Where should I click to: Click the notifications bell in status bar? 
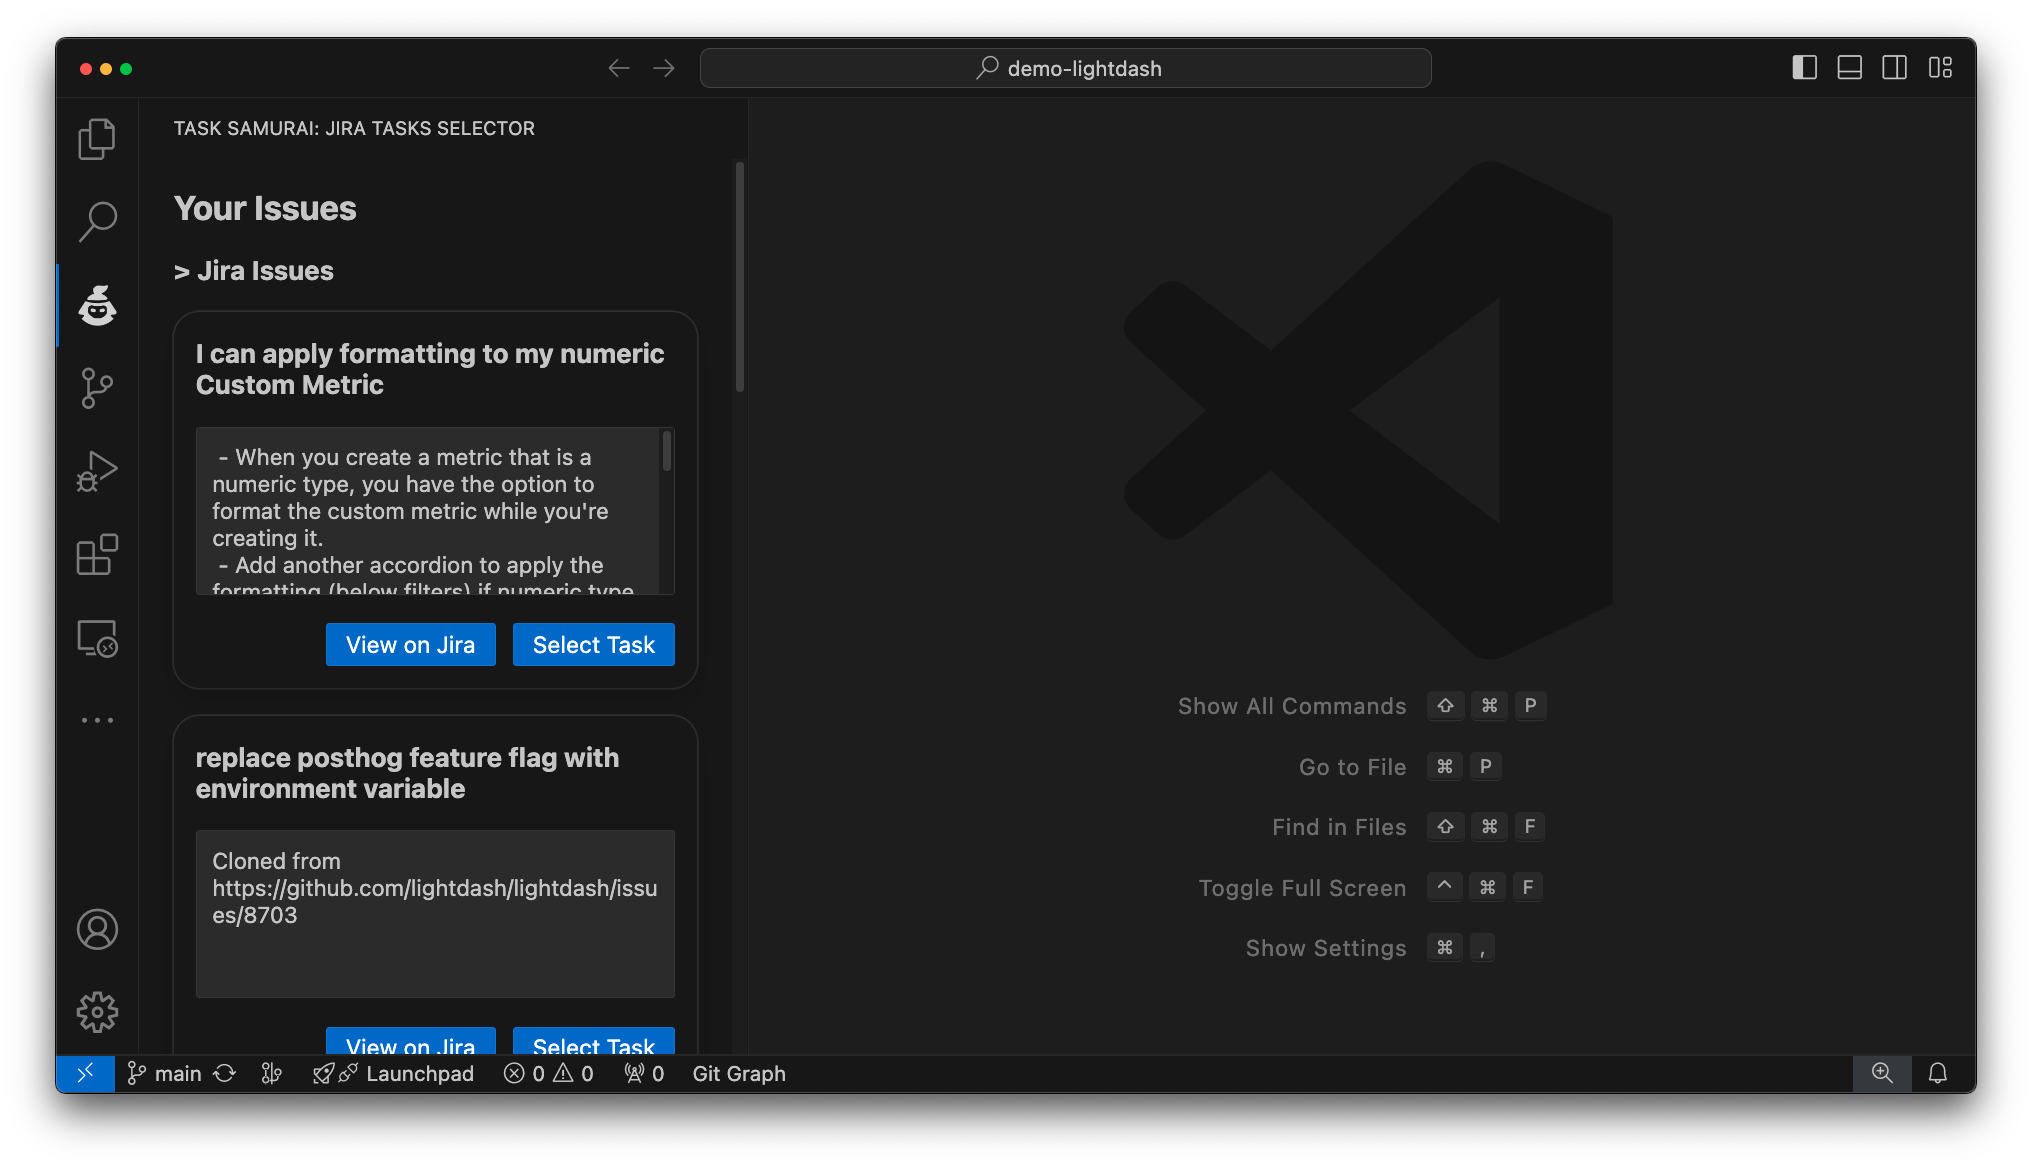[1937, 1073]
